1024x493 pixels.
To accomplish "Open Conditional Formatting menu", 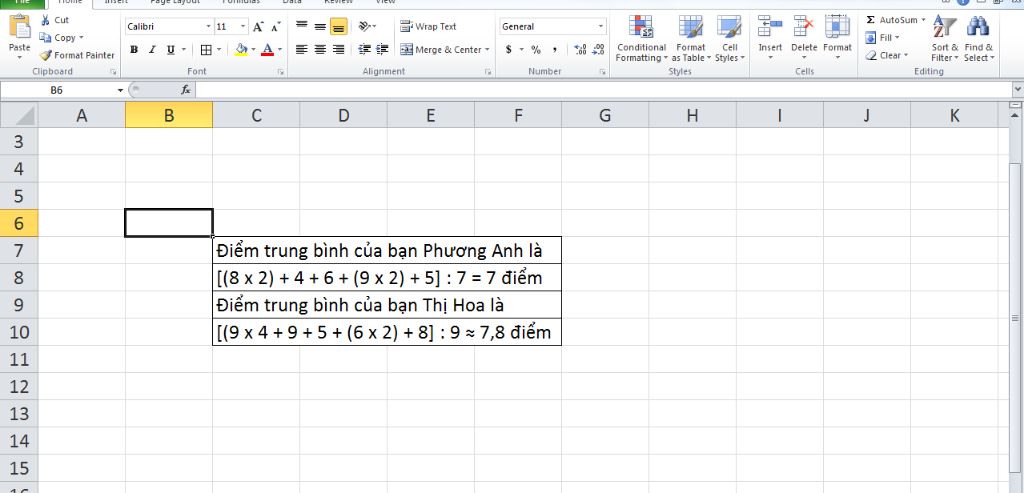I will coord(641,39).
